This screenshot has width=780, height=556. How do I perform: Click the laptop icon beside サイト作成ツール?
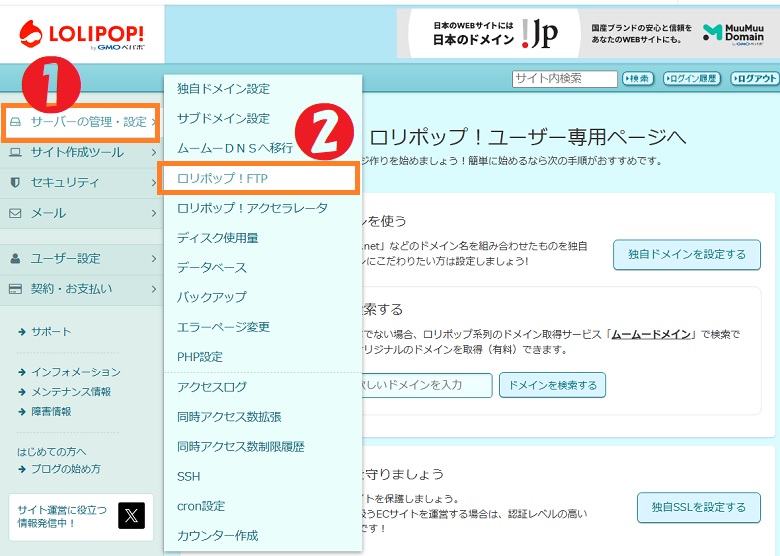[x=15, y=152]
